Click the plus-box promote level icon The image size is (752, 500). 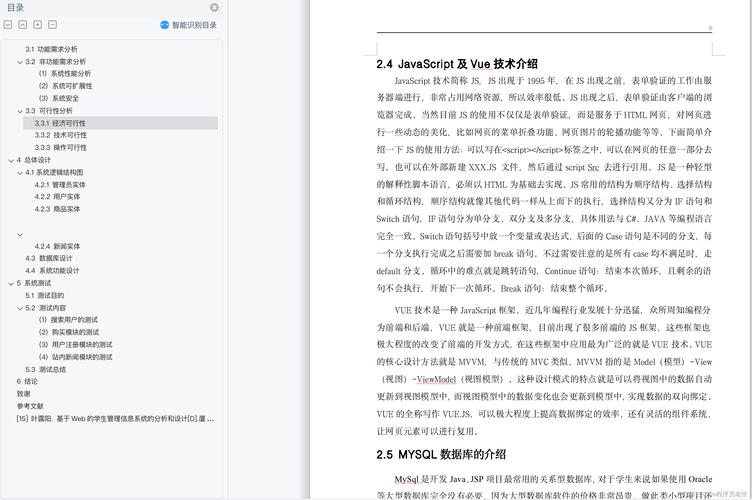pos(37,24)
